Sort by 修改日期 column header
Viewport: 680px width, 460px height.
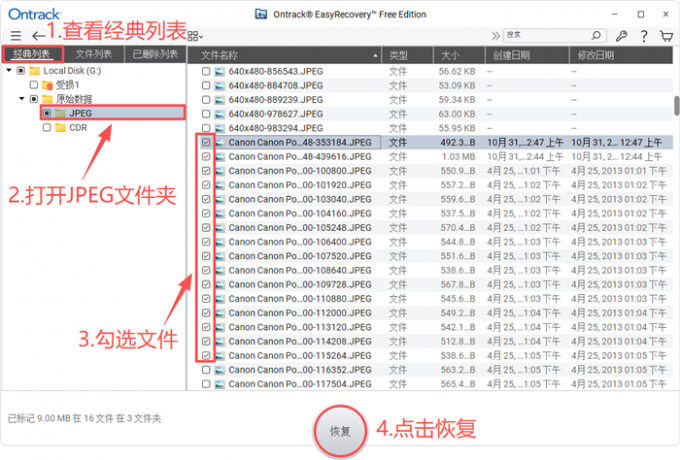click(x=621, y=55)
